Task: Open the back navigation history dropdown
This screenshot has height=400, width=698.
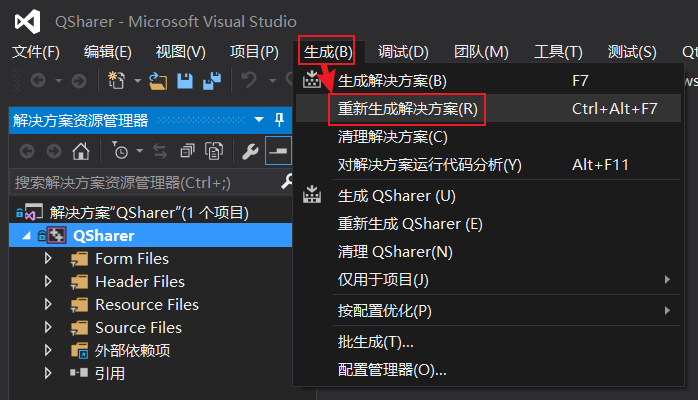Action: tap(58, 81)
